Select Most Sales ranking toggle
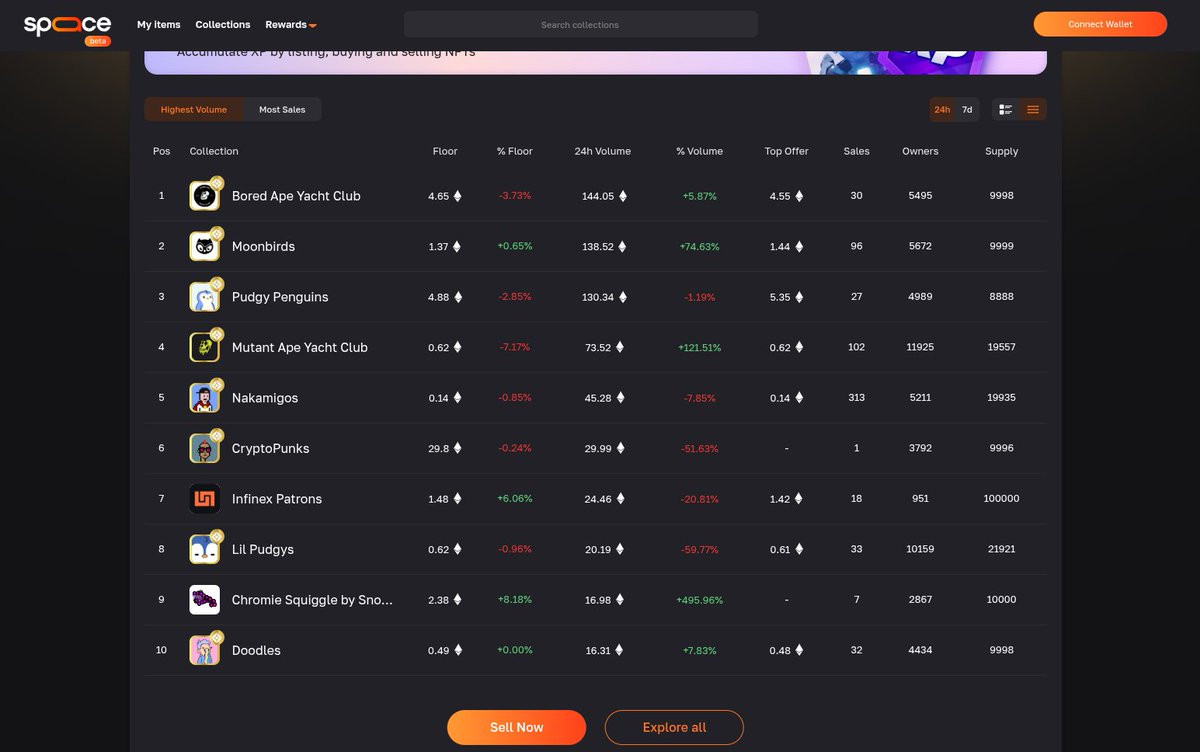Image resolution: width=1200 pixels, height=752 pixels. pos(282,109)
